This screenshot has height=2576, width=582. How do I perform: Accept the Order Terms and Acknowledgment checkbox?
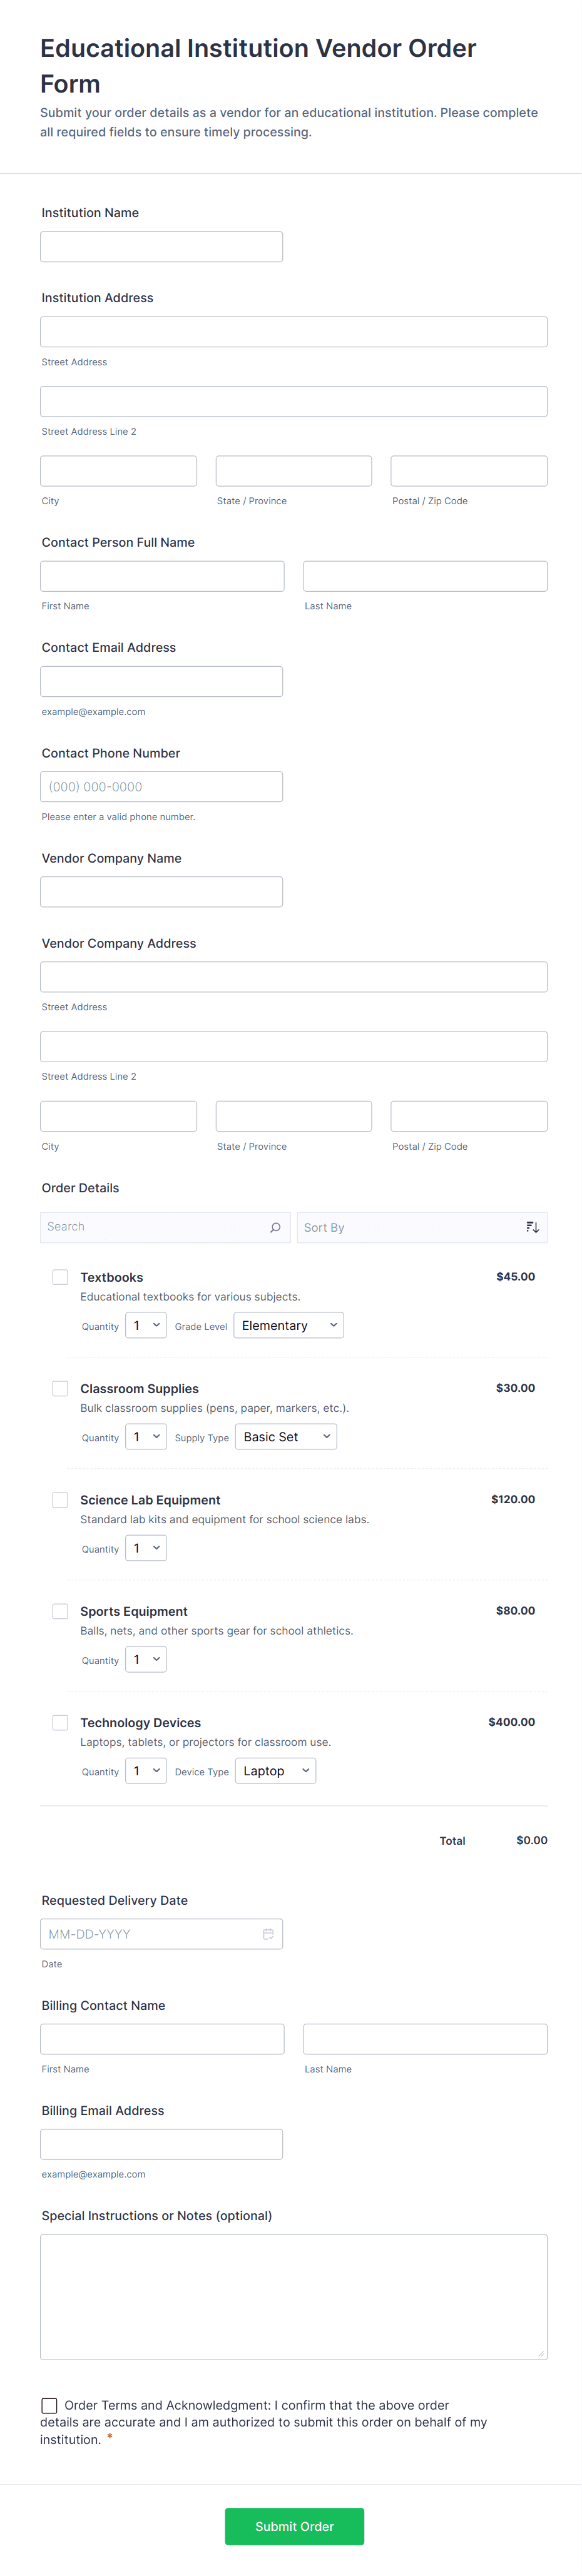49,2405
